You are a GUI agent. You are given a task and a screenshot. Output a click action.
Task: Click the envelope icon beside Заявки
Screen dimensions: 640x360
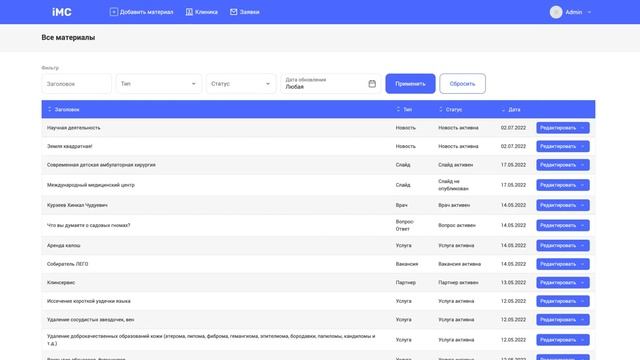coord(233,12)
